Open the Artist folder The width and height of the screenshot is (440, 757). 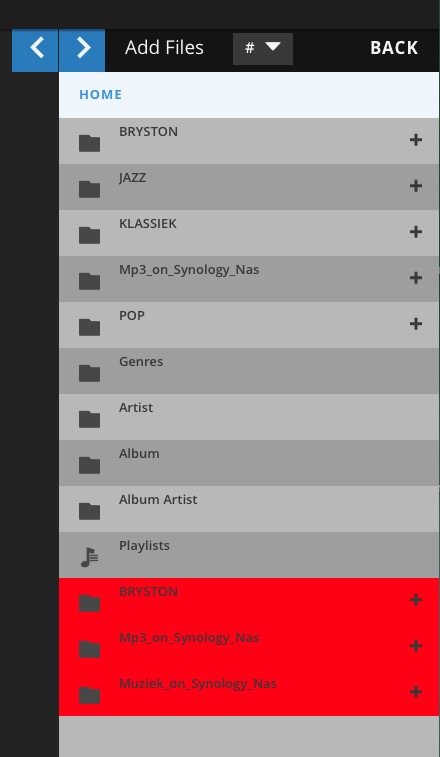click(x=249, y=417)
